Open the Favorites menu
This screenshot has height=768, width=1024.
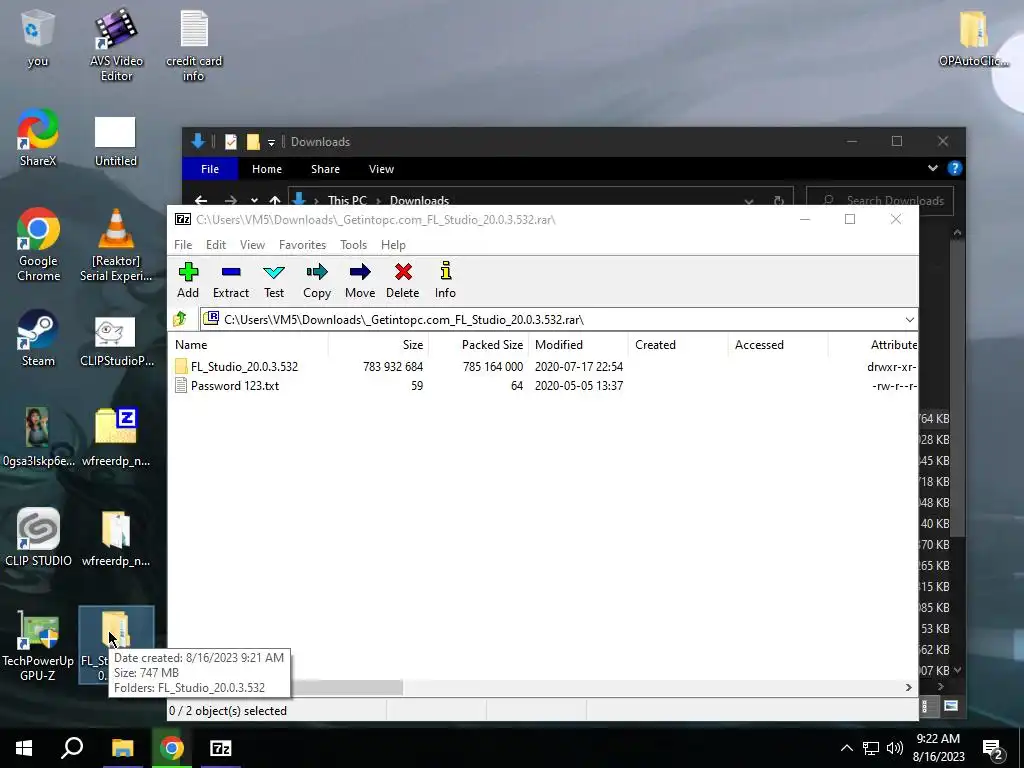tap(302, 245)
